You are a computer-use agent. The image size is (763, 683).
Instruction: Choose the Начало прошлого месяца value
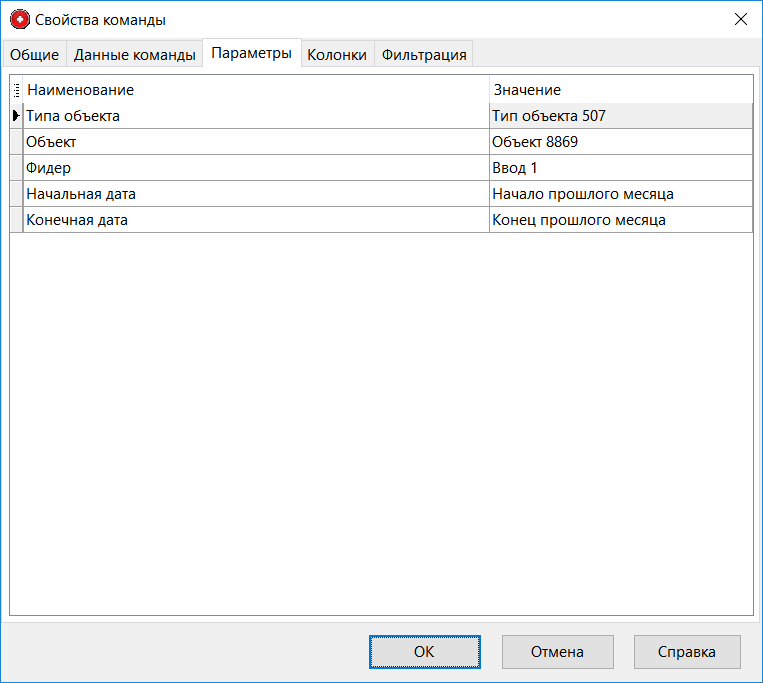(x=620, y=194)
